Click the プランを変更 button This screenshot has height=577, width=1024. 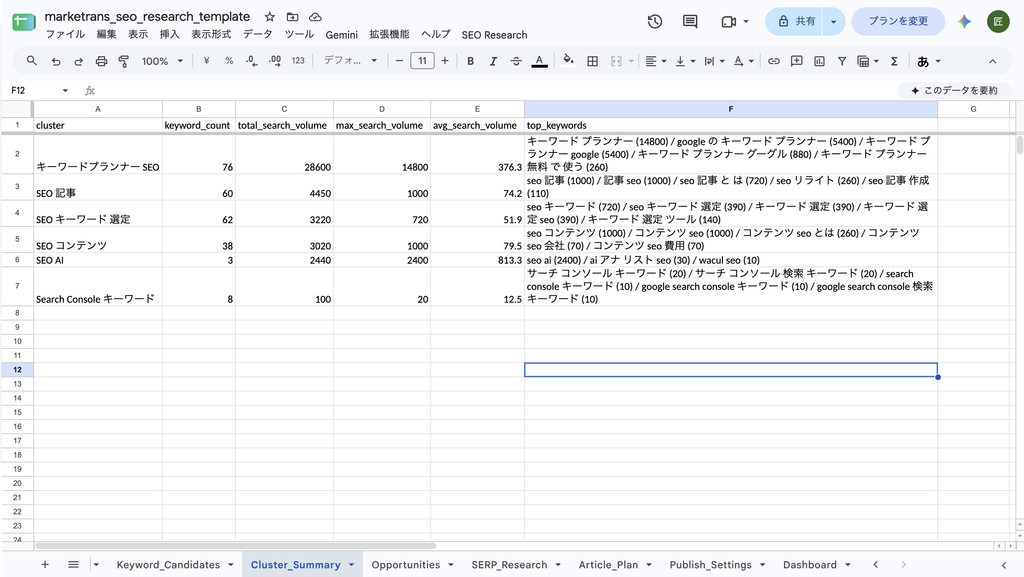(898, 22)
